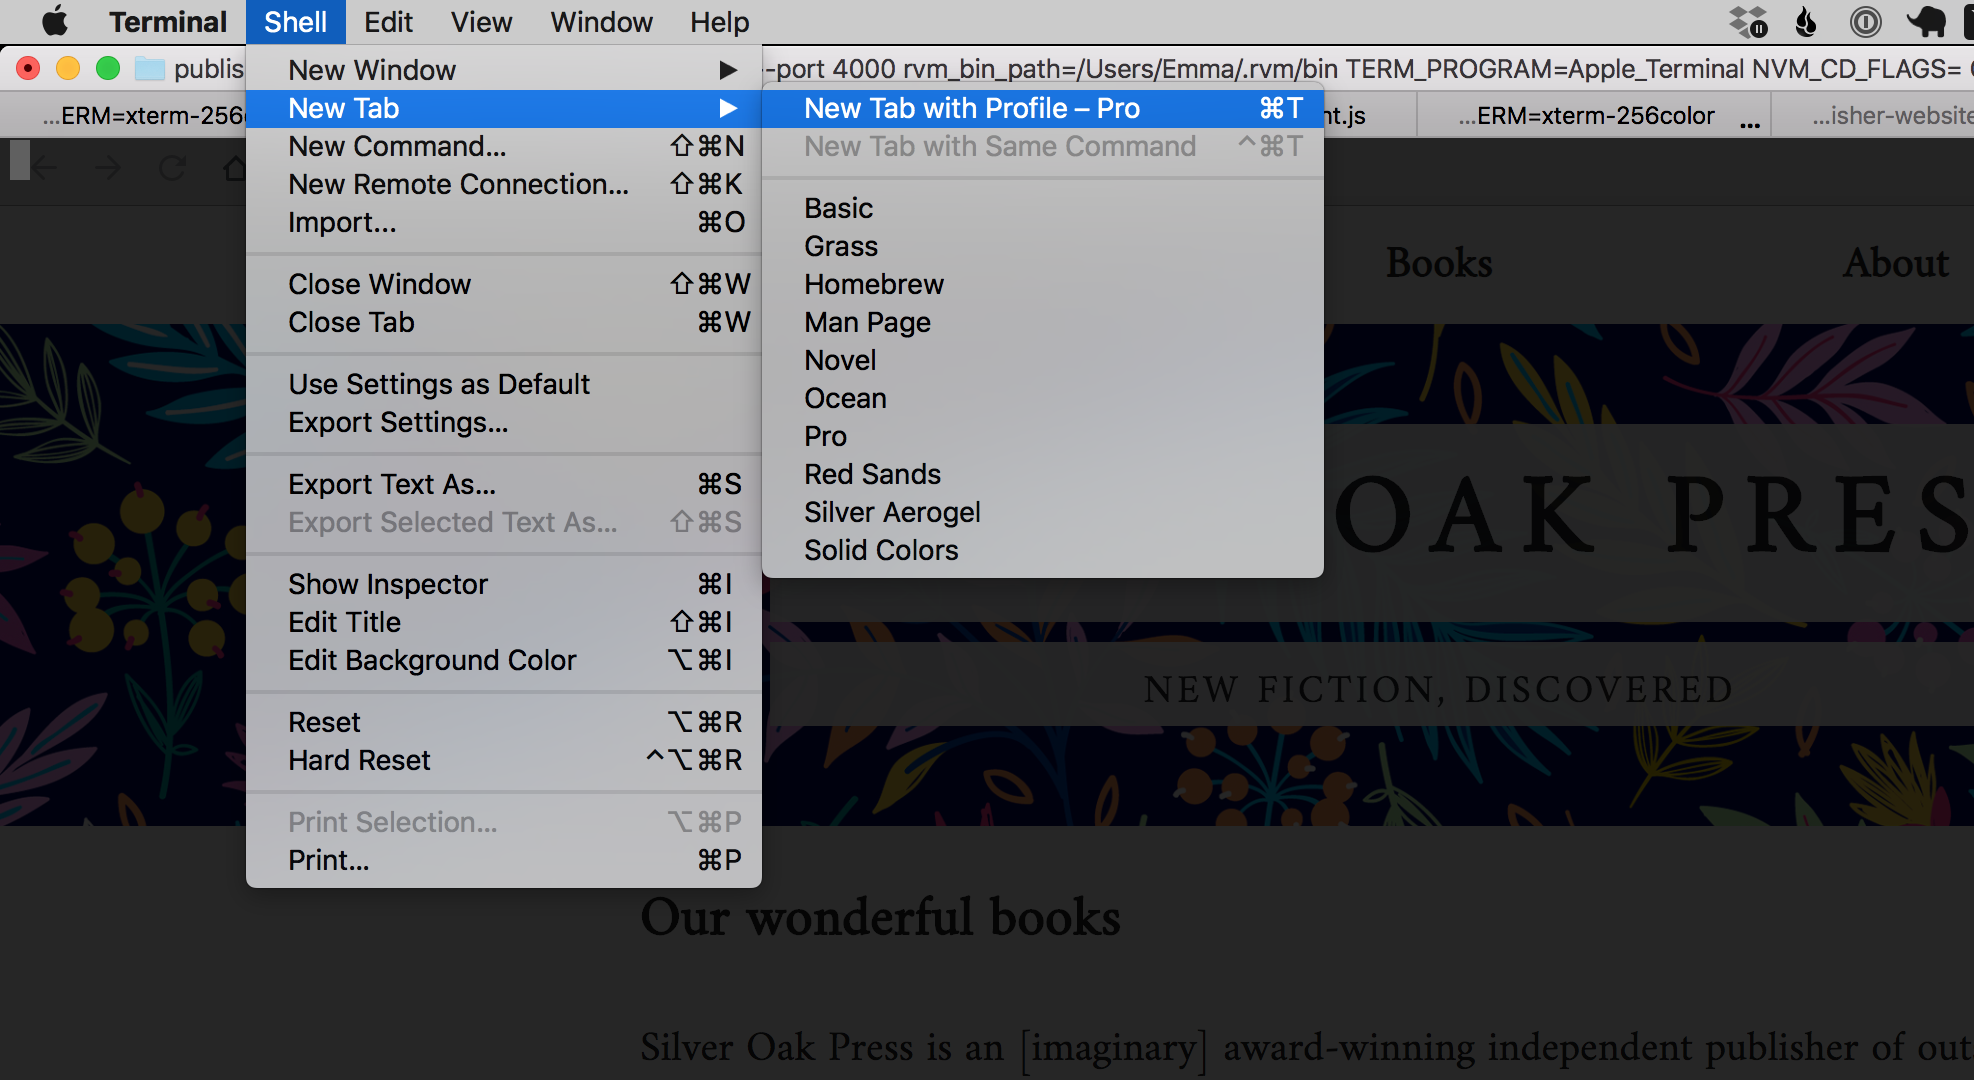Pick the Red Sands profile
This screenshot has width=1974, height=1080.
coord(1043,474)
